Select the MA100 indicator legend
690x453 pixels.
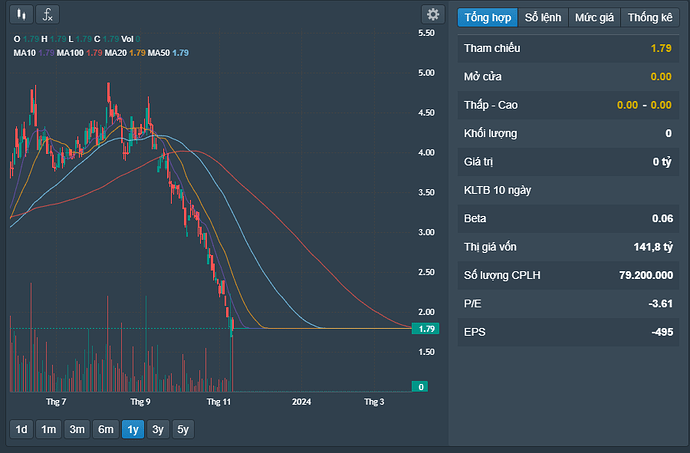80,52
